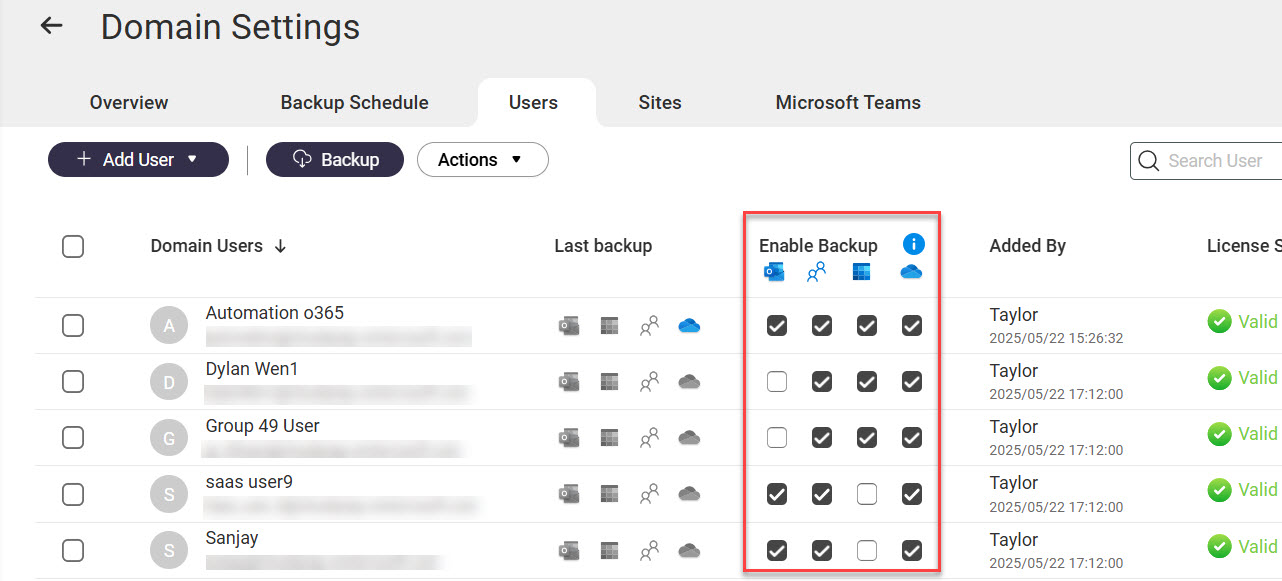Viewport: 1282px width, 581px height.
Task: Click the blue info icon near Enable Backup
Action: (913, 244)
